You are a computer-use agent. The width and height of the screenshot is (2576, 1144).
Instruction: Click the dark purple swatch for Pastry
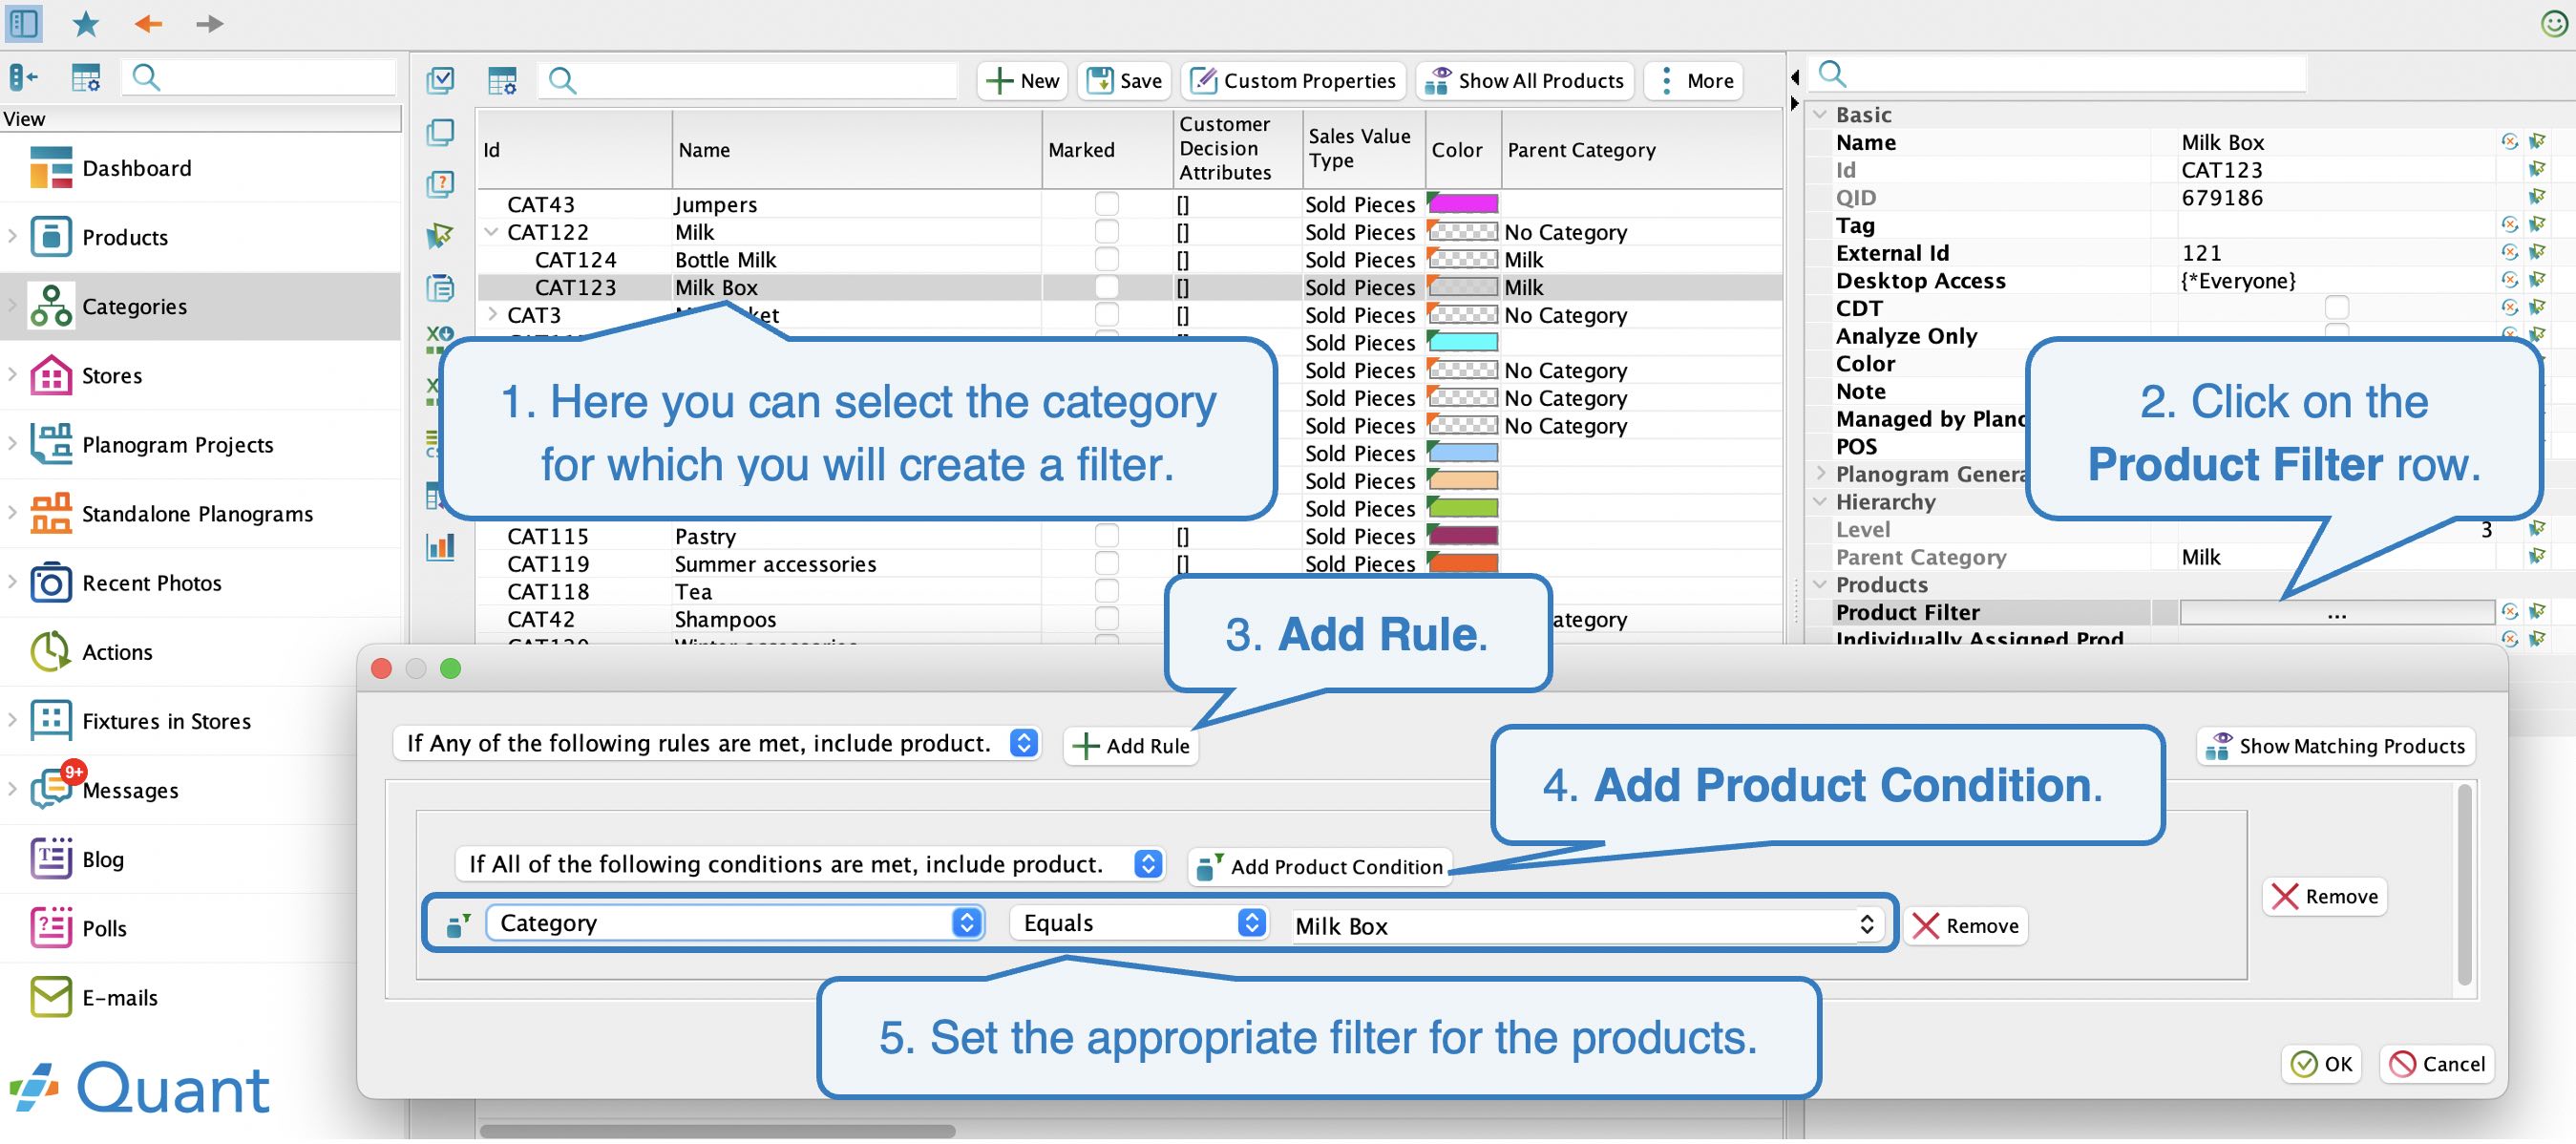1462,536
